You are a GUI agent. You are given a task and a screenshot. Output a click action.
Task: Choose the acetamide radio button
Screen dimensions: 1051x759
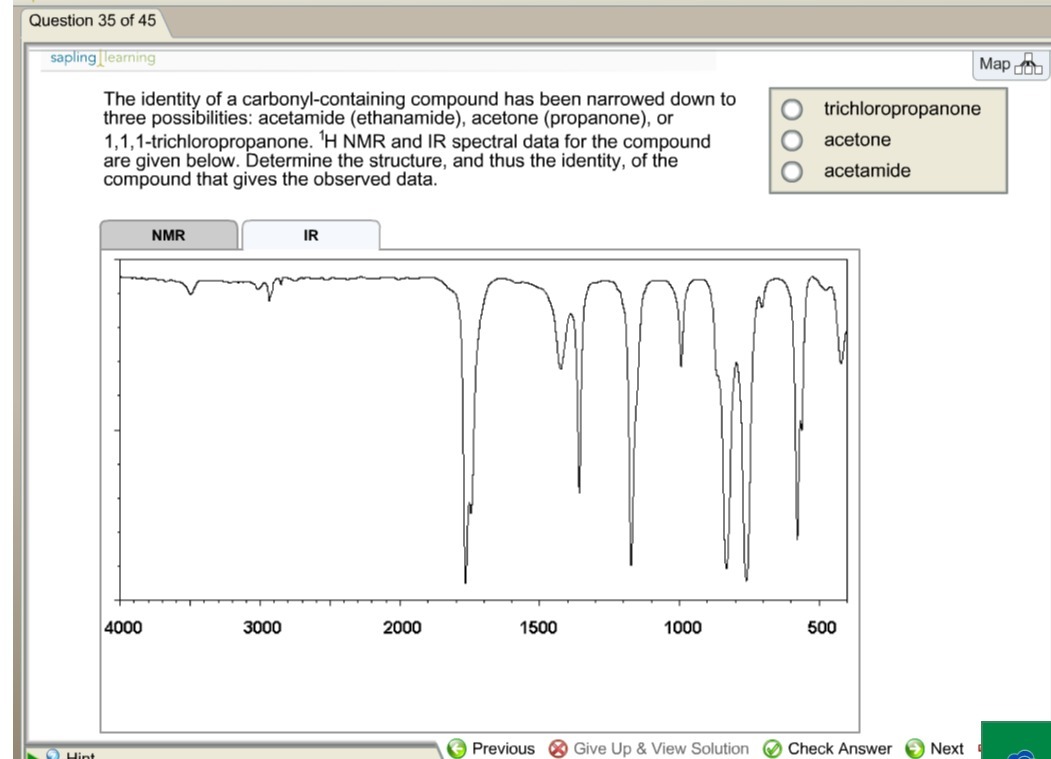(793, 171)
